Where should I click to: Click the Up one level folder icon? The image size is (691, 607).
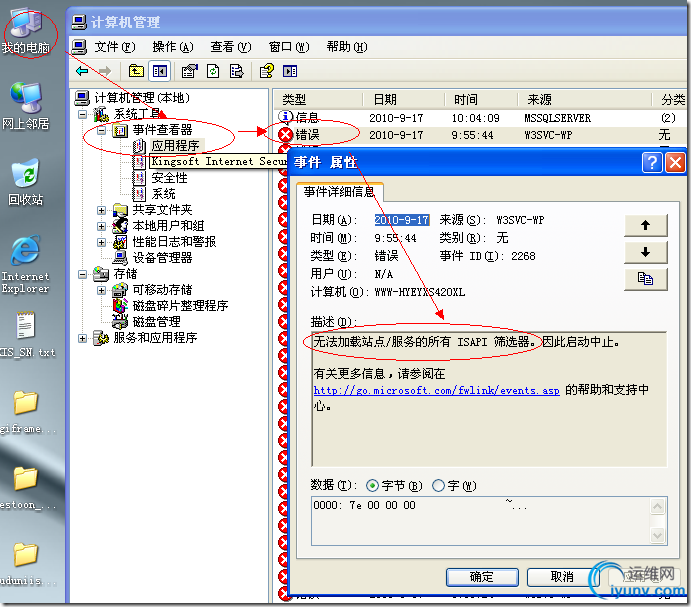(x=136, y=71)
